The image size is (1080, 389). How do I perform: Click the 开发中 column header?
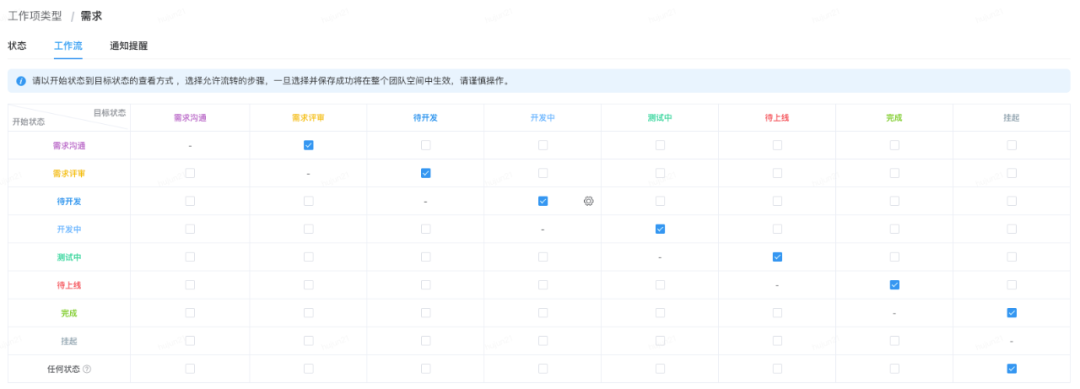[x=543, y=118]
